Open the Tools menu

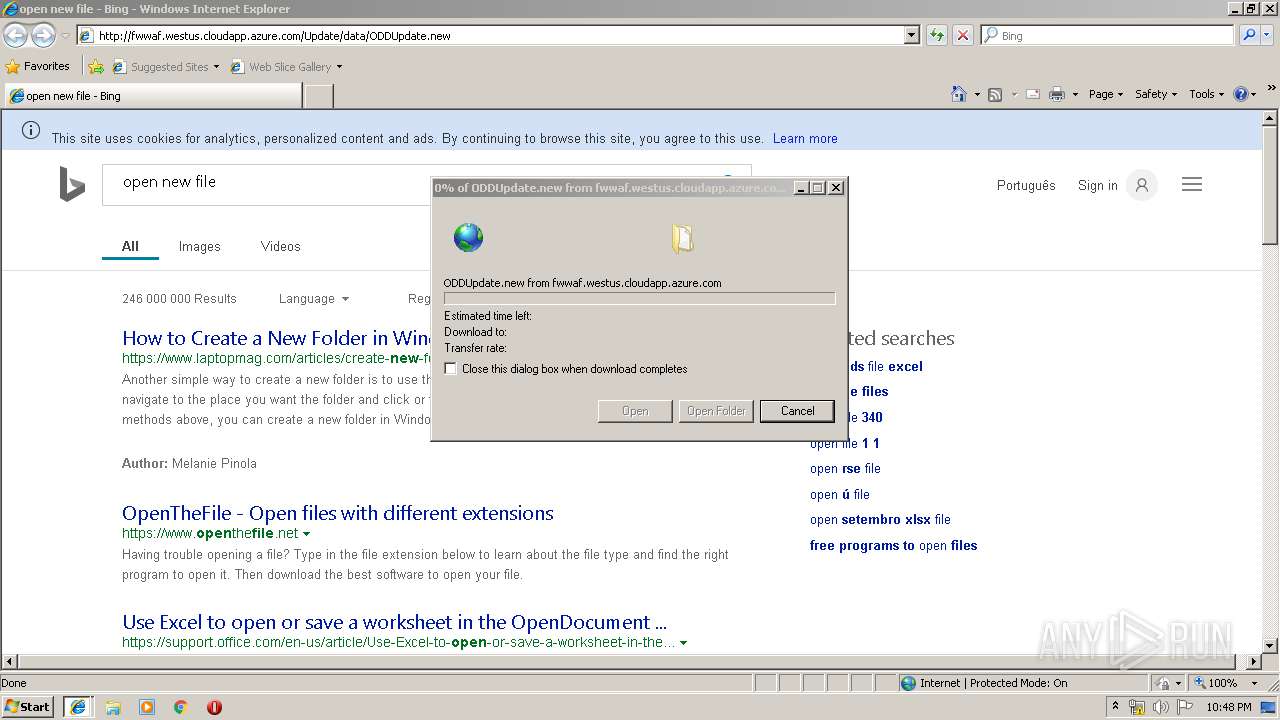(1206, 94)
